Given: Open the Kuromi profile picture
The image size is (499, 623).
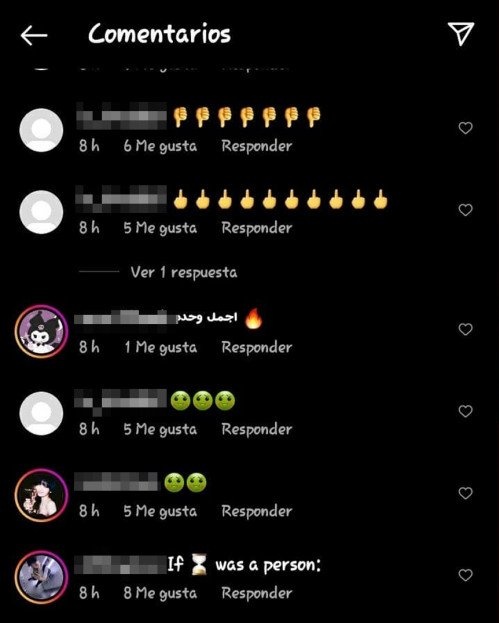Looking at the screenshot, I should click(41, 331).
